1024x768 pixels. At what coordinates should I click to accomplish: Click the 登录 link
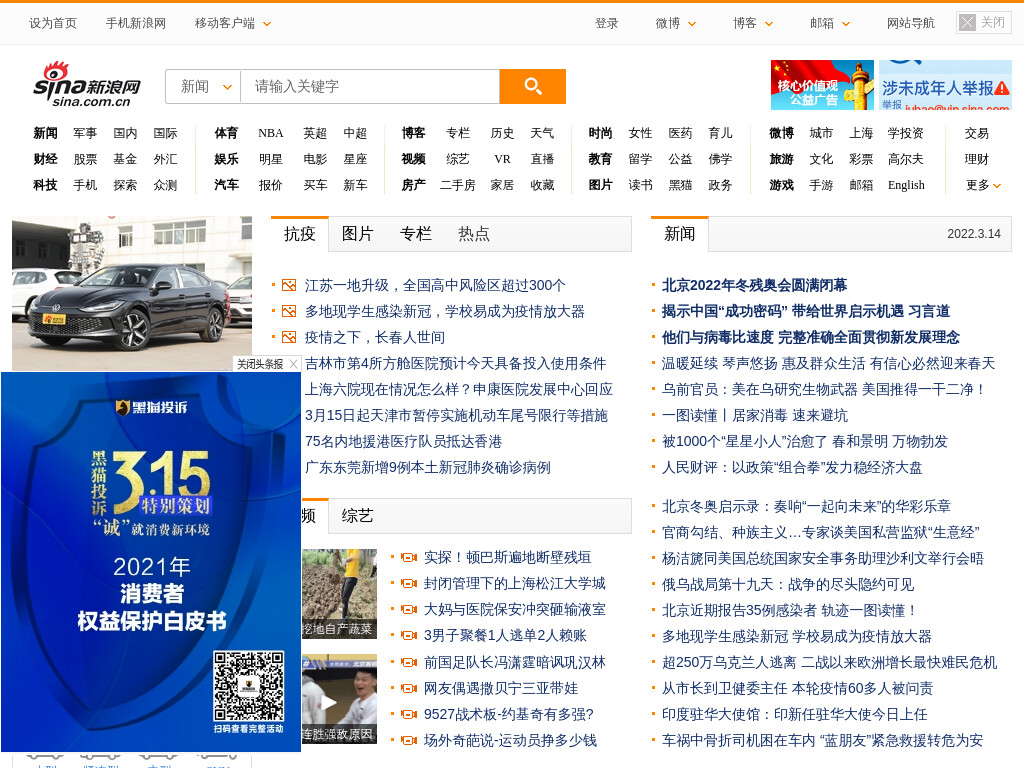pyautogui.click(x=606, y=24)
